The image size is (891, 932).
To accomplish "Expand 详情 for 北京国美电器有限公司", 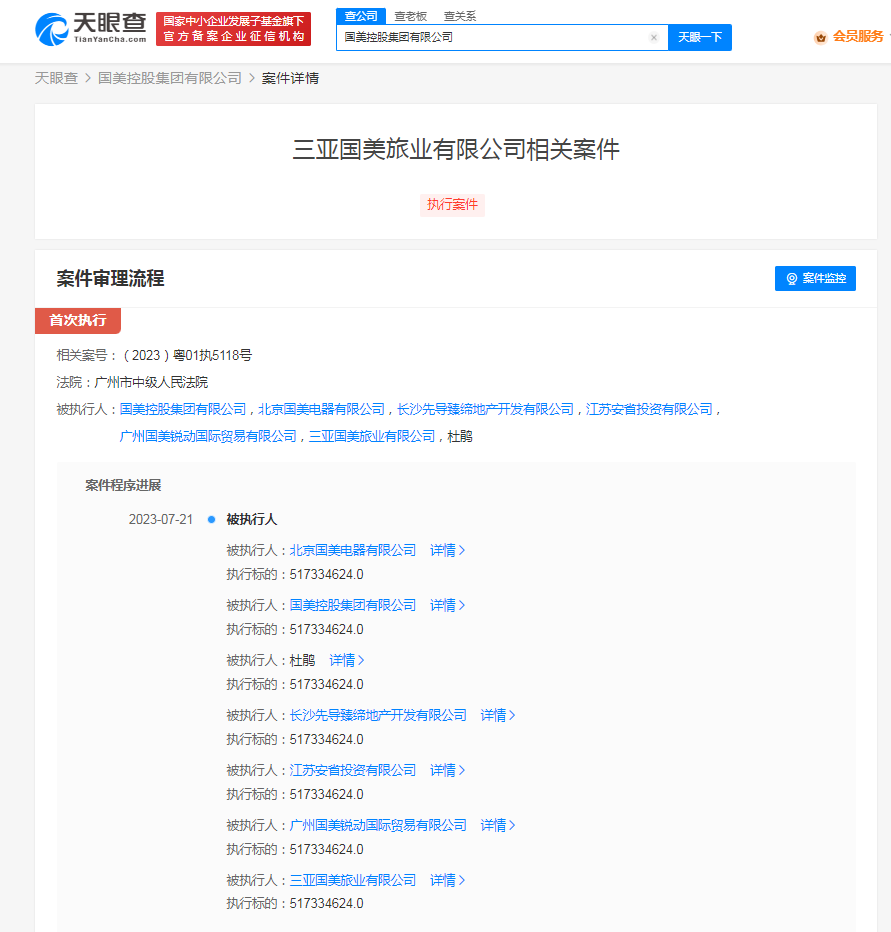I will (447, 550).
